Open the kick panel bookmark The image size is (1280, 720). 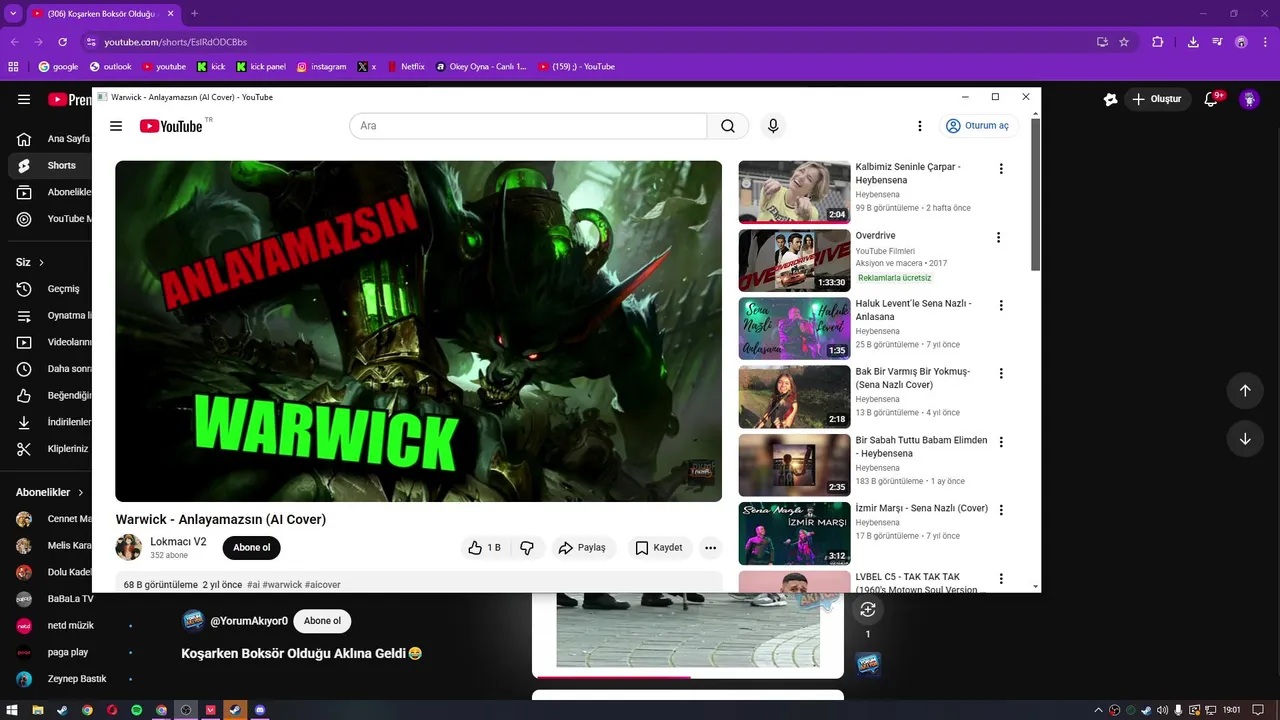(261, 67)
